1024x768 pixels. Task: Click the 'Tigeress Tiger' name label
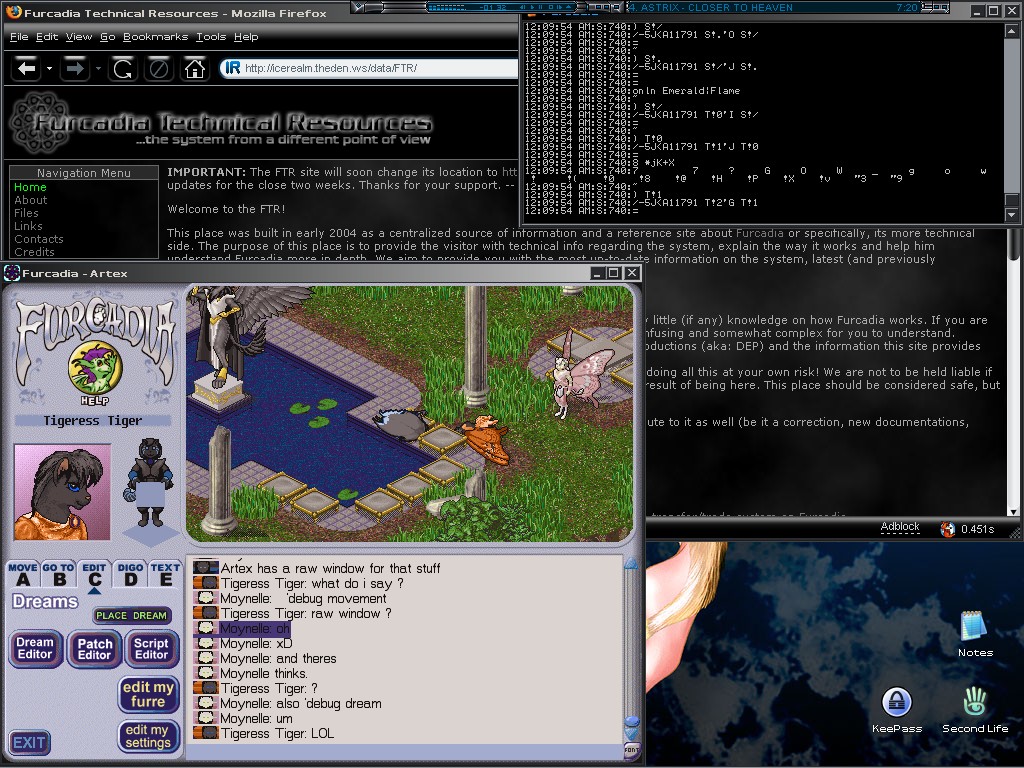coord(93,421)
